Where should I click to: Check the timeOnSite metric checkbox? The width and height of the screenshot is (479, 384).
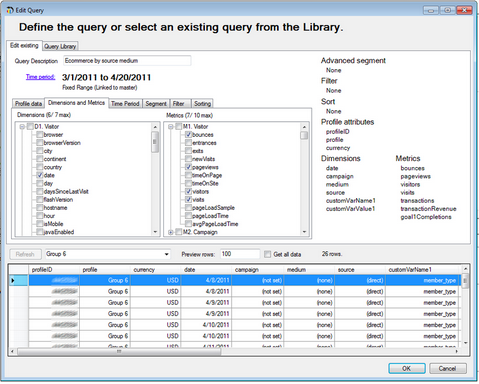coord(188,183)
